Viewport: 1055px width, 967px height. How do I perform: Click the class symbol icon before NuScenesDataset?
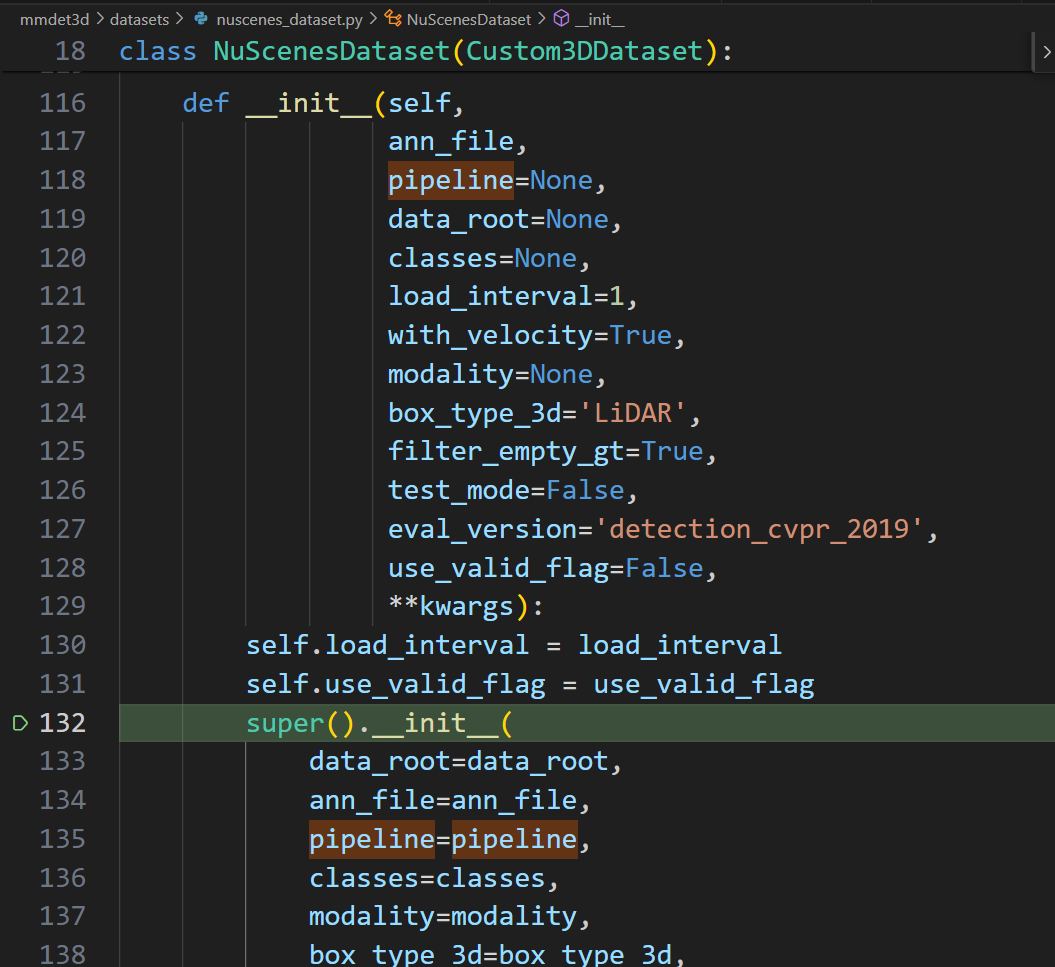tap(393, 19)
